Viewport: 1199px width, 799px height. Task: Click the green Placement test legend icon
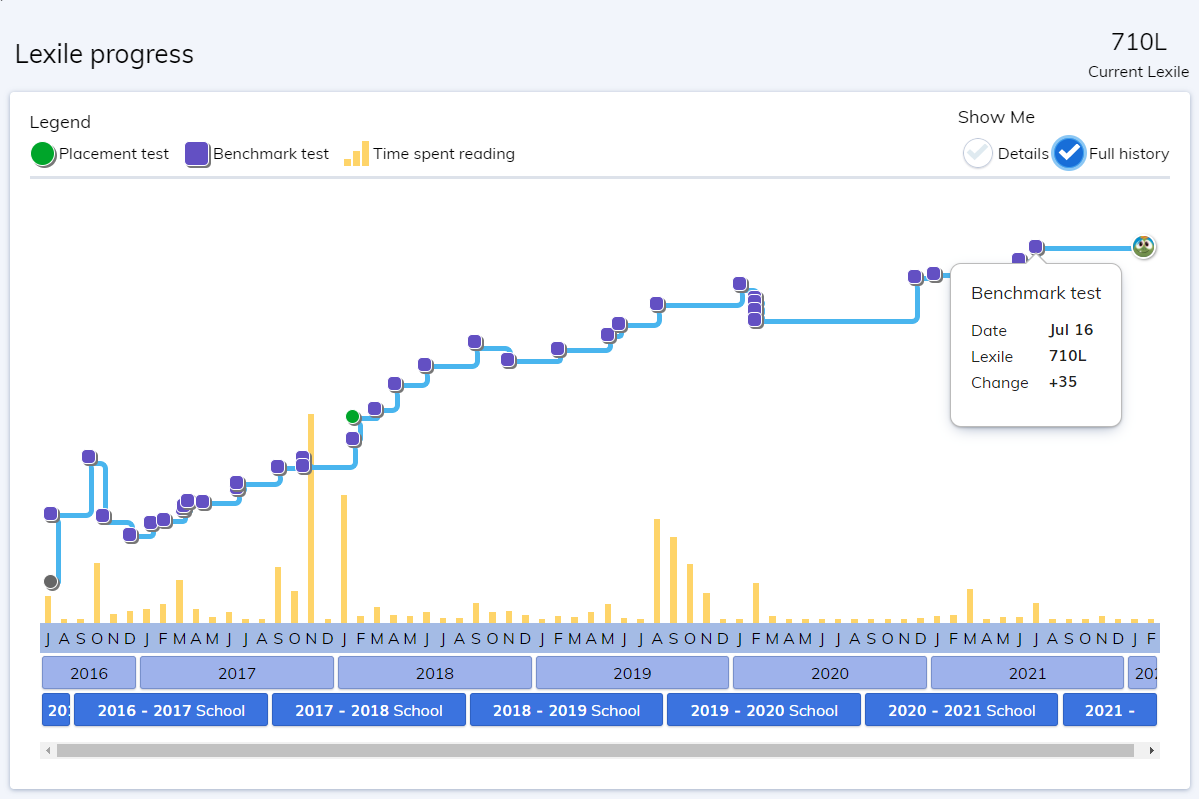[43, 154]
